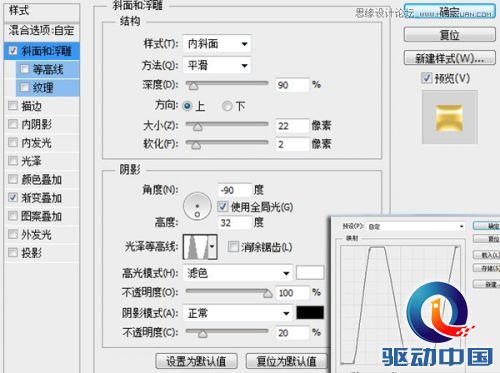500x373 pixels.
Task: Click the 深度 value field showing 90
Action: [x=292, y=85]
